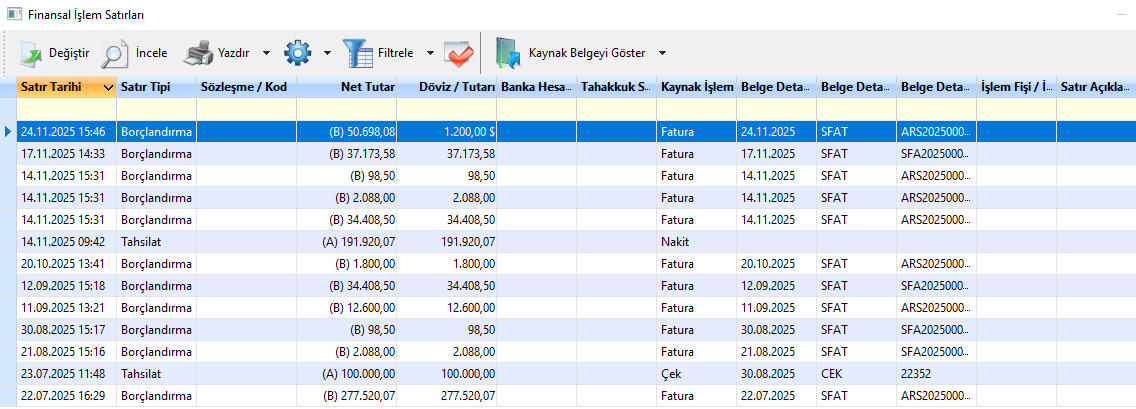Click Kaynak Belgeyi Göster document icon
Screen dimensions: 1136x409
[508, 53]
